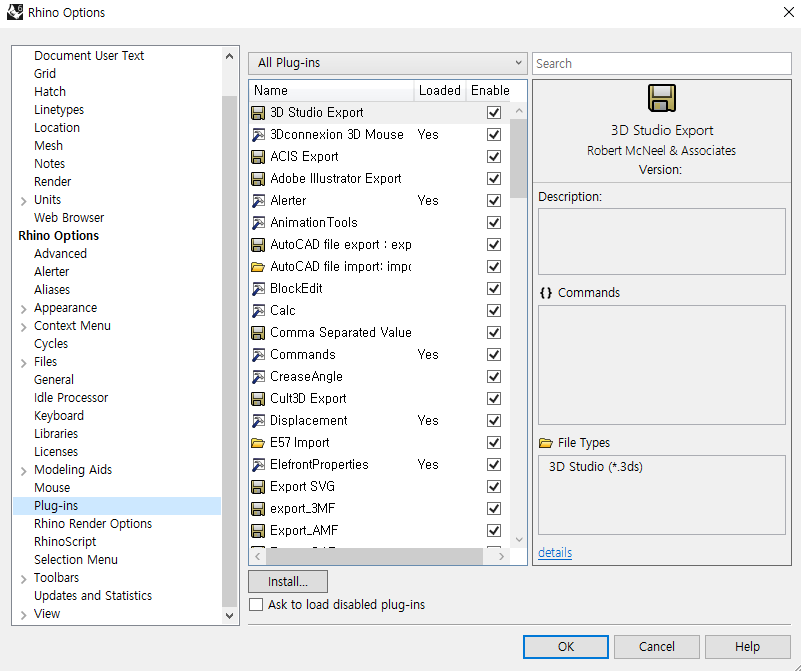
Task: Expand the Files tree node
Action: [x=23, y=363]
